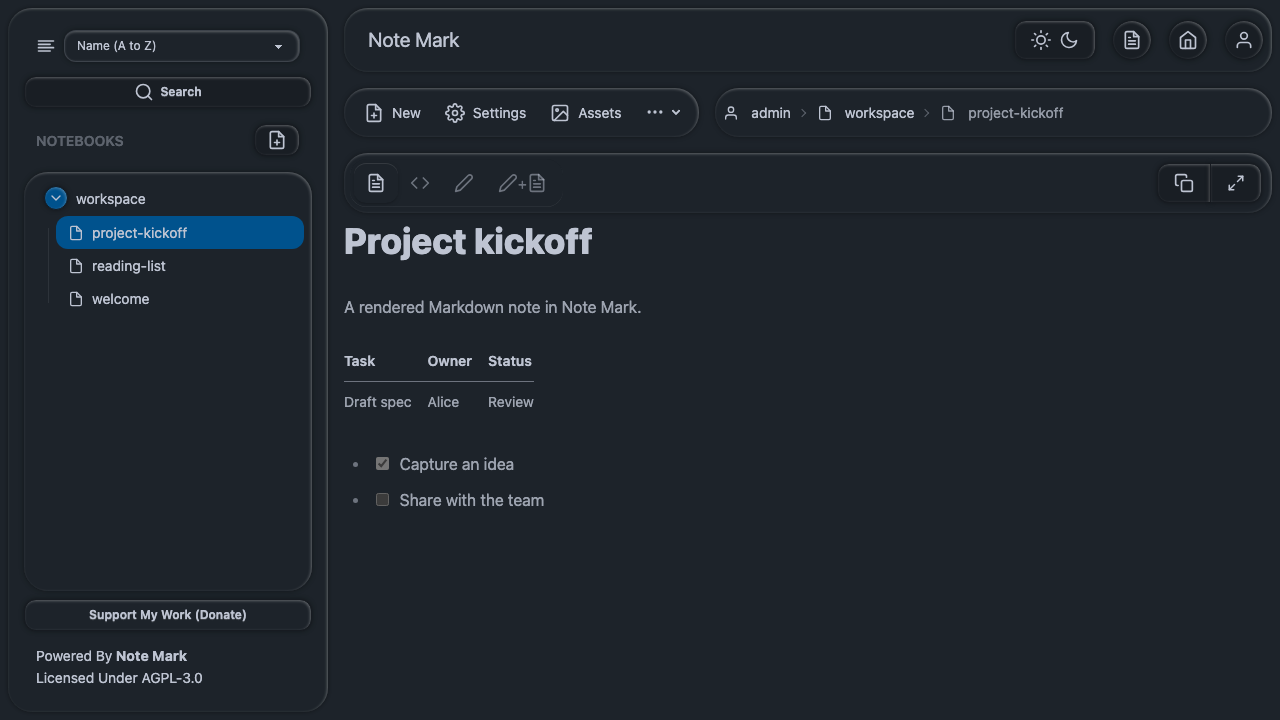
Task: Click the Review status cell
Action: [x=511, y=402]
